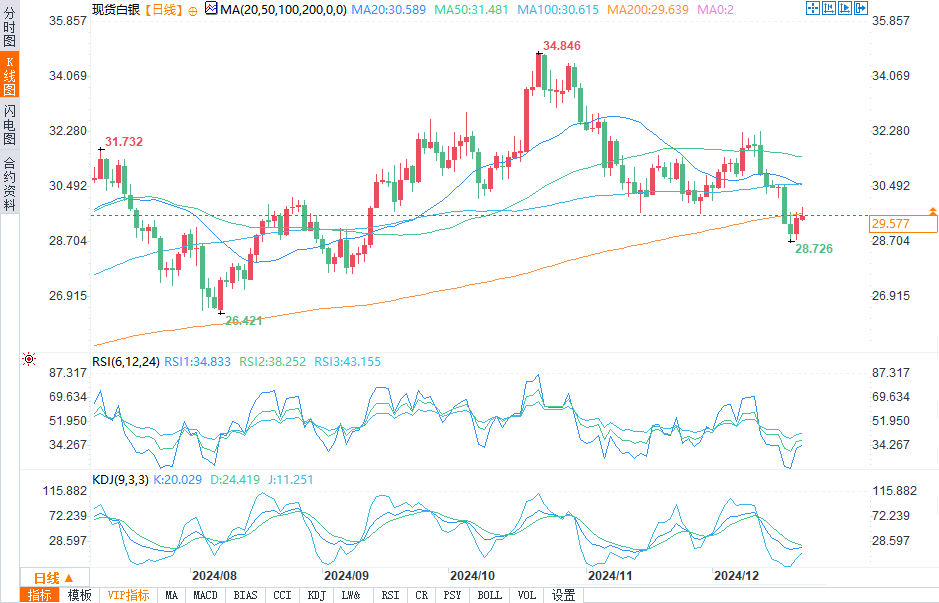Click the MA50:31.481 value
The height and width of the screenshot is (603, 939).
[x=471, y=10]
